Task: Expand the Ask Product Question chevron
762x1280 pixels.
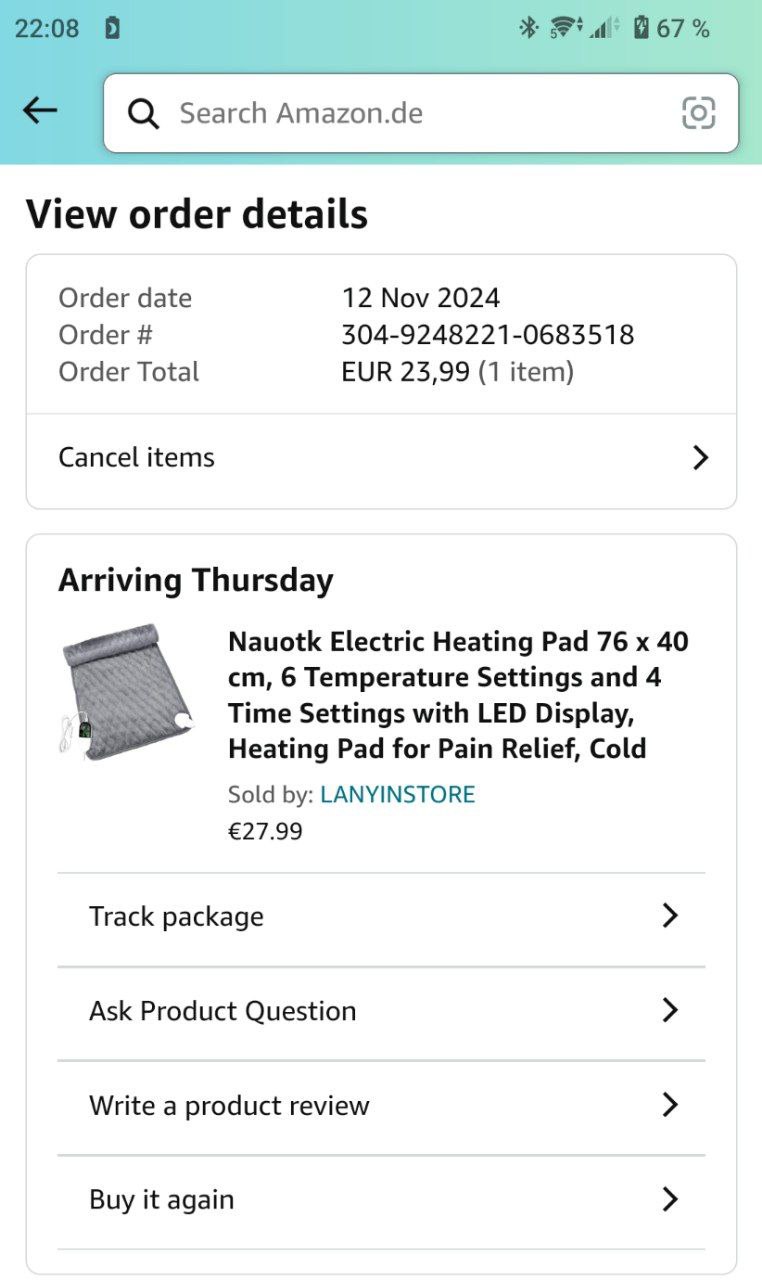Action: coord(670,1011)
